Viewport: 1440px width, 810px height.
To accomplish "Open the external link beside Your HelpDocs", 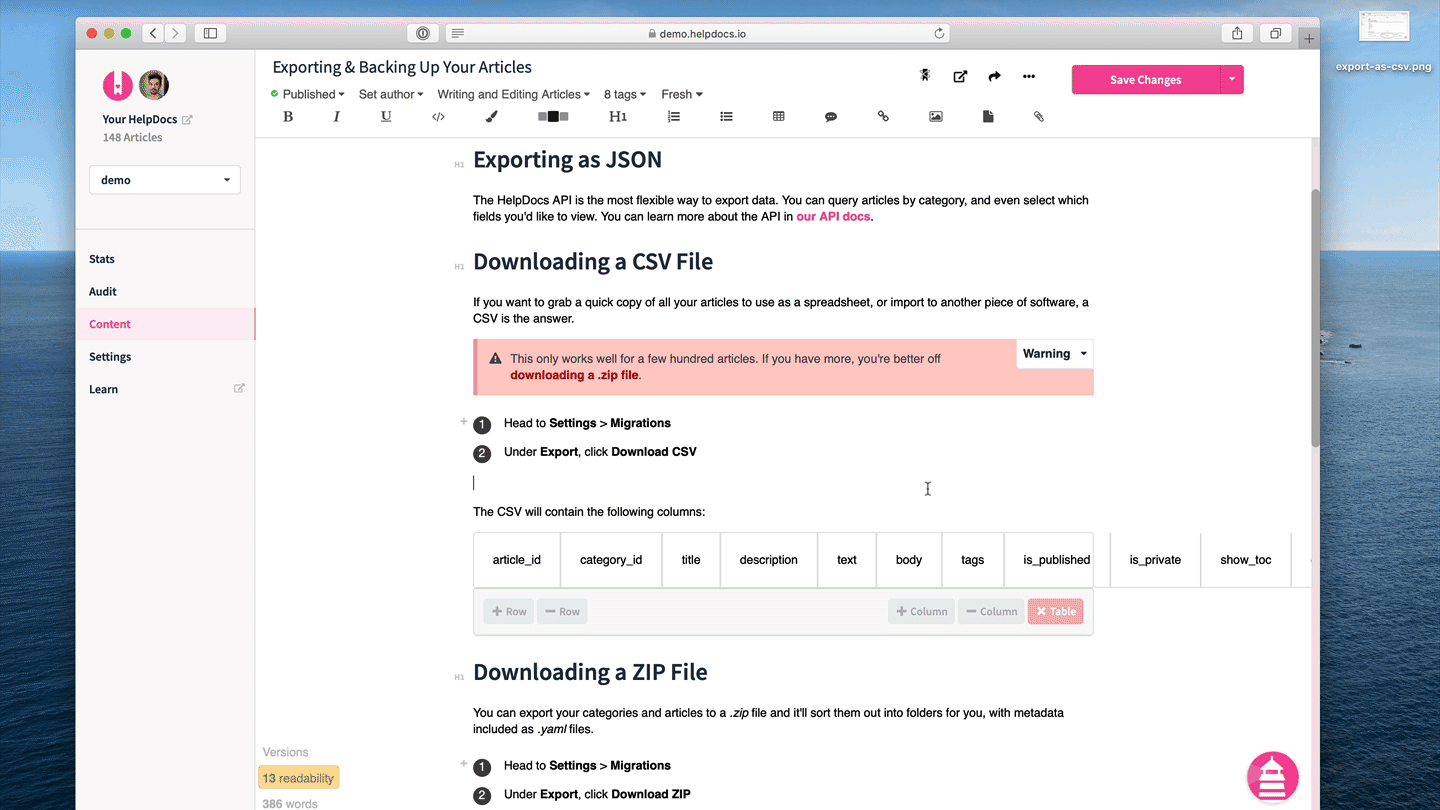I will tap(187, 119).
